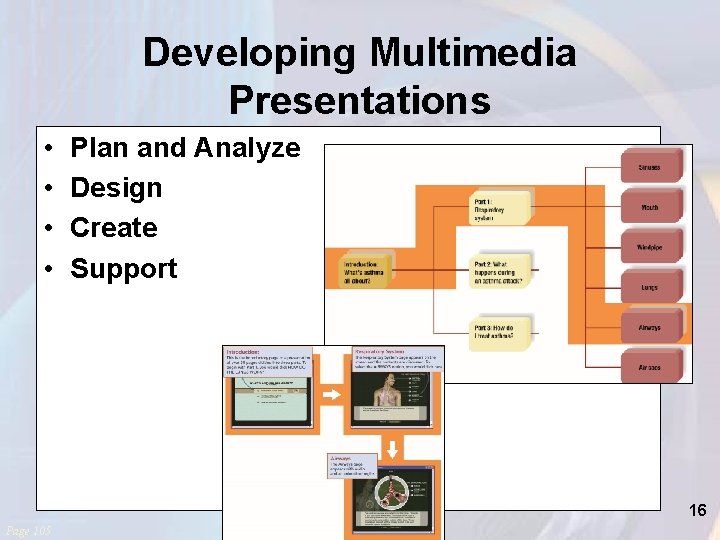Click the "Part 2: What happens during an asthma attack?" box

point(501,271)
